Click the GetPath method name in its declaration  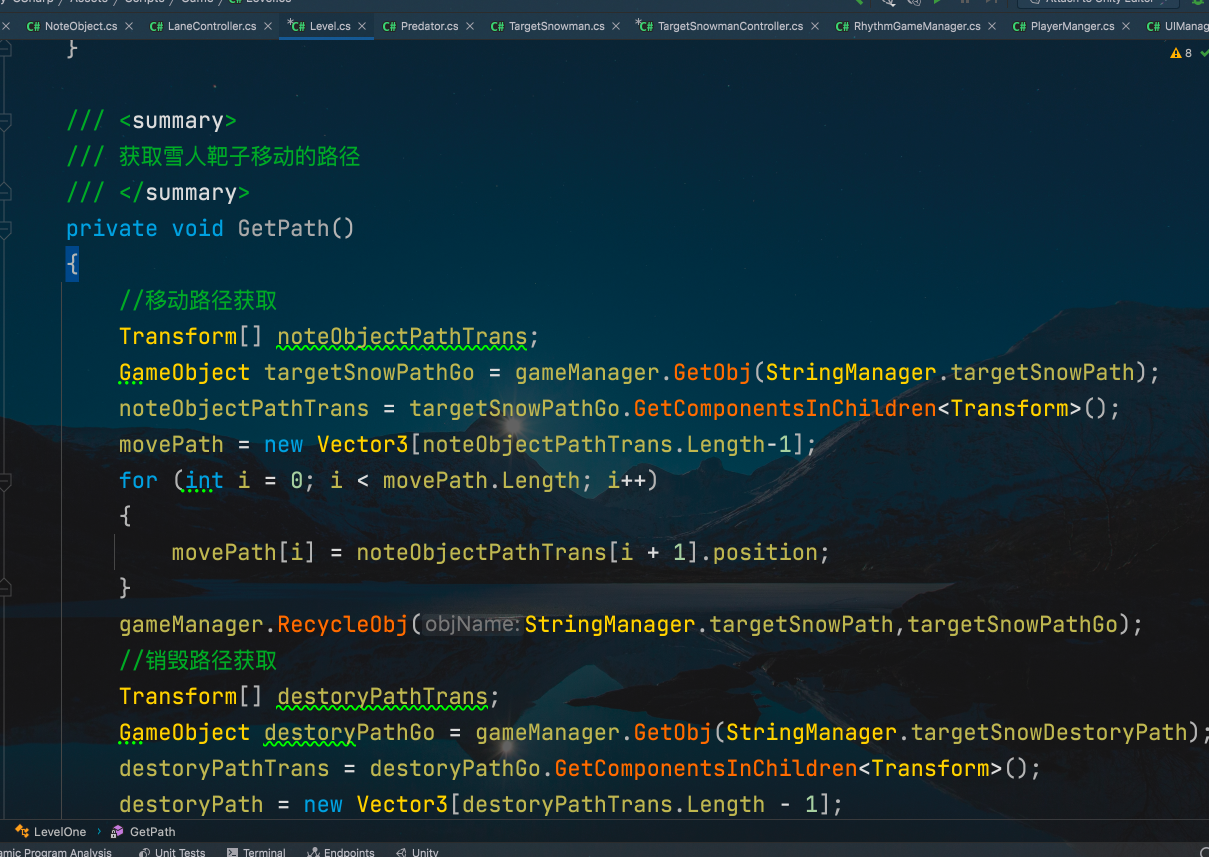(283, 229)
